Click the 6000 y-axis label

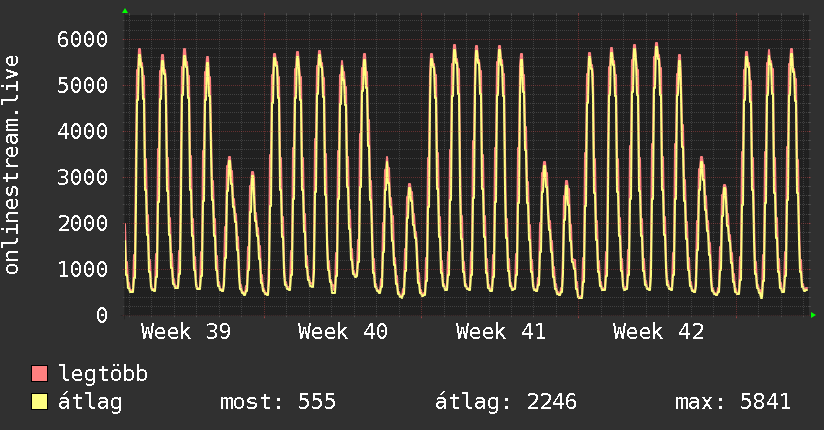coord(83,39)
